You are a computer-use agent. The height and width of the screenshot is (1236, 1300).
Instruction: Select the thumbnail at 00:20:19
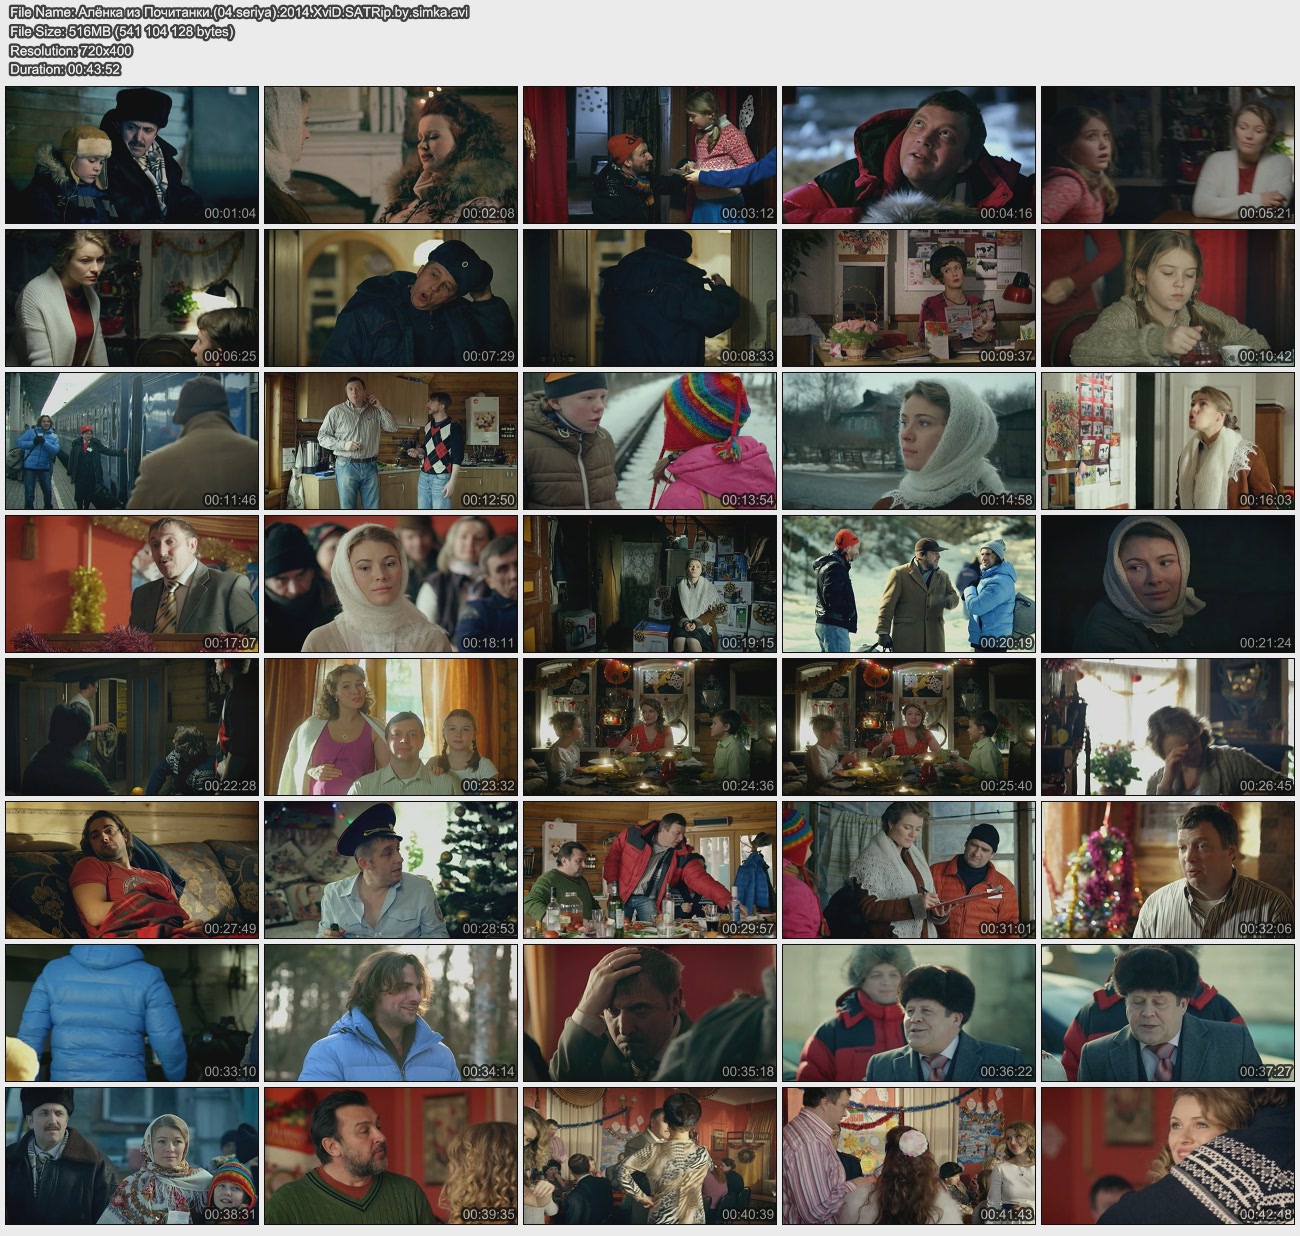point(908,584)
